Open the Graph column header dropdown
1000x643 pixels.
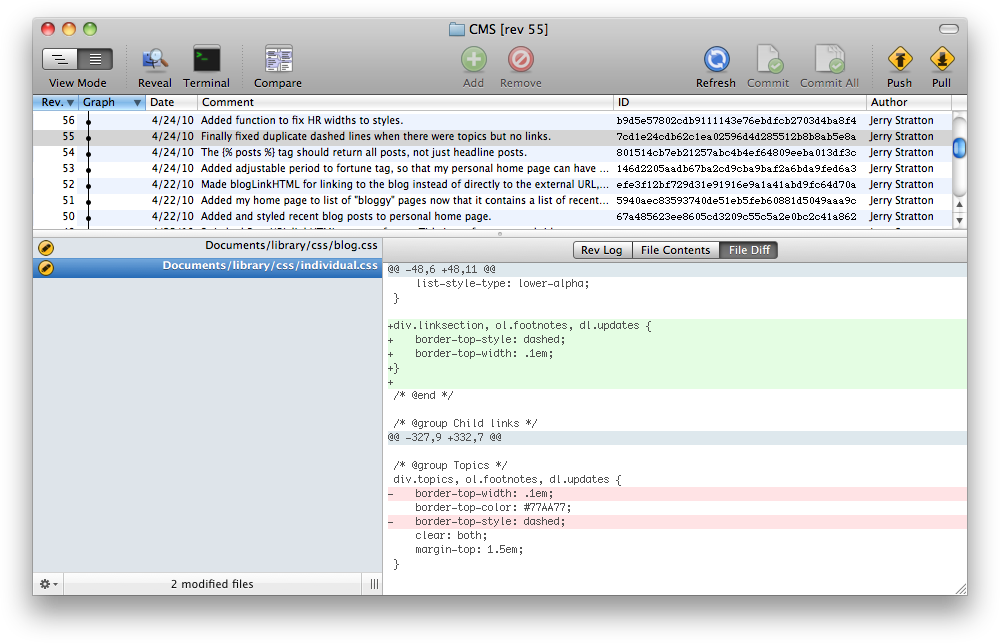click(x=137, y=102)
